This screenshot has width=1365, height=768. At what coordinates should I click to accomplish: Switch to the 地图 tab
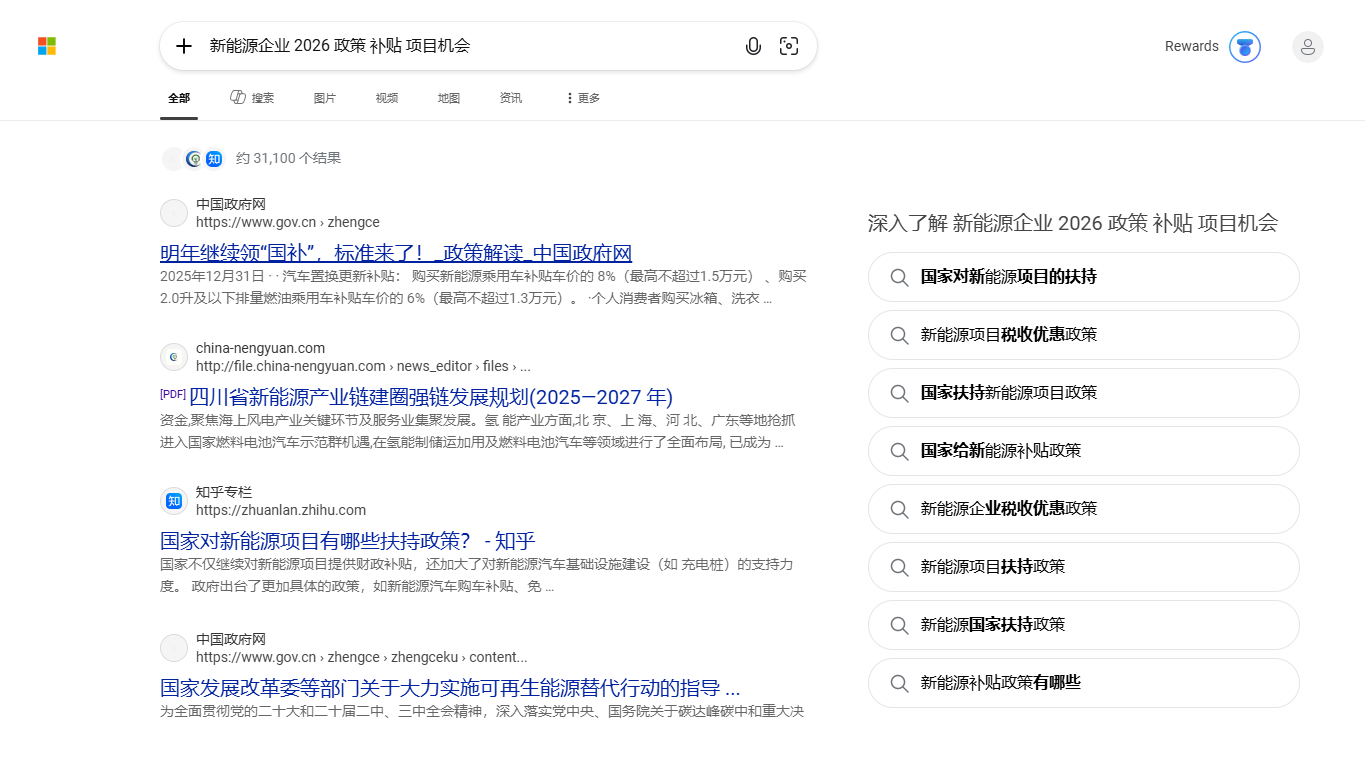pyautogui.click(x=449, y=98)
